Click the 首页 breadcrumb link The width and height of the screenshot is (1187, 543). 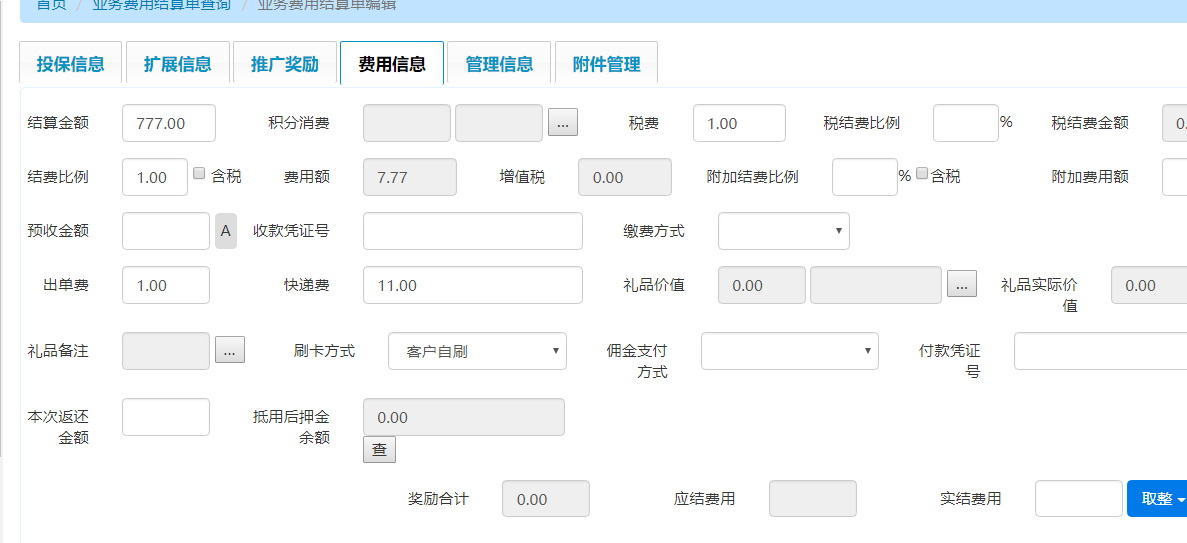[51, 5]
